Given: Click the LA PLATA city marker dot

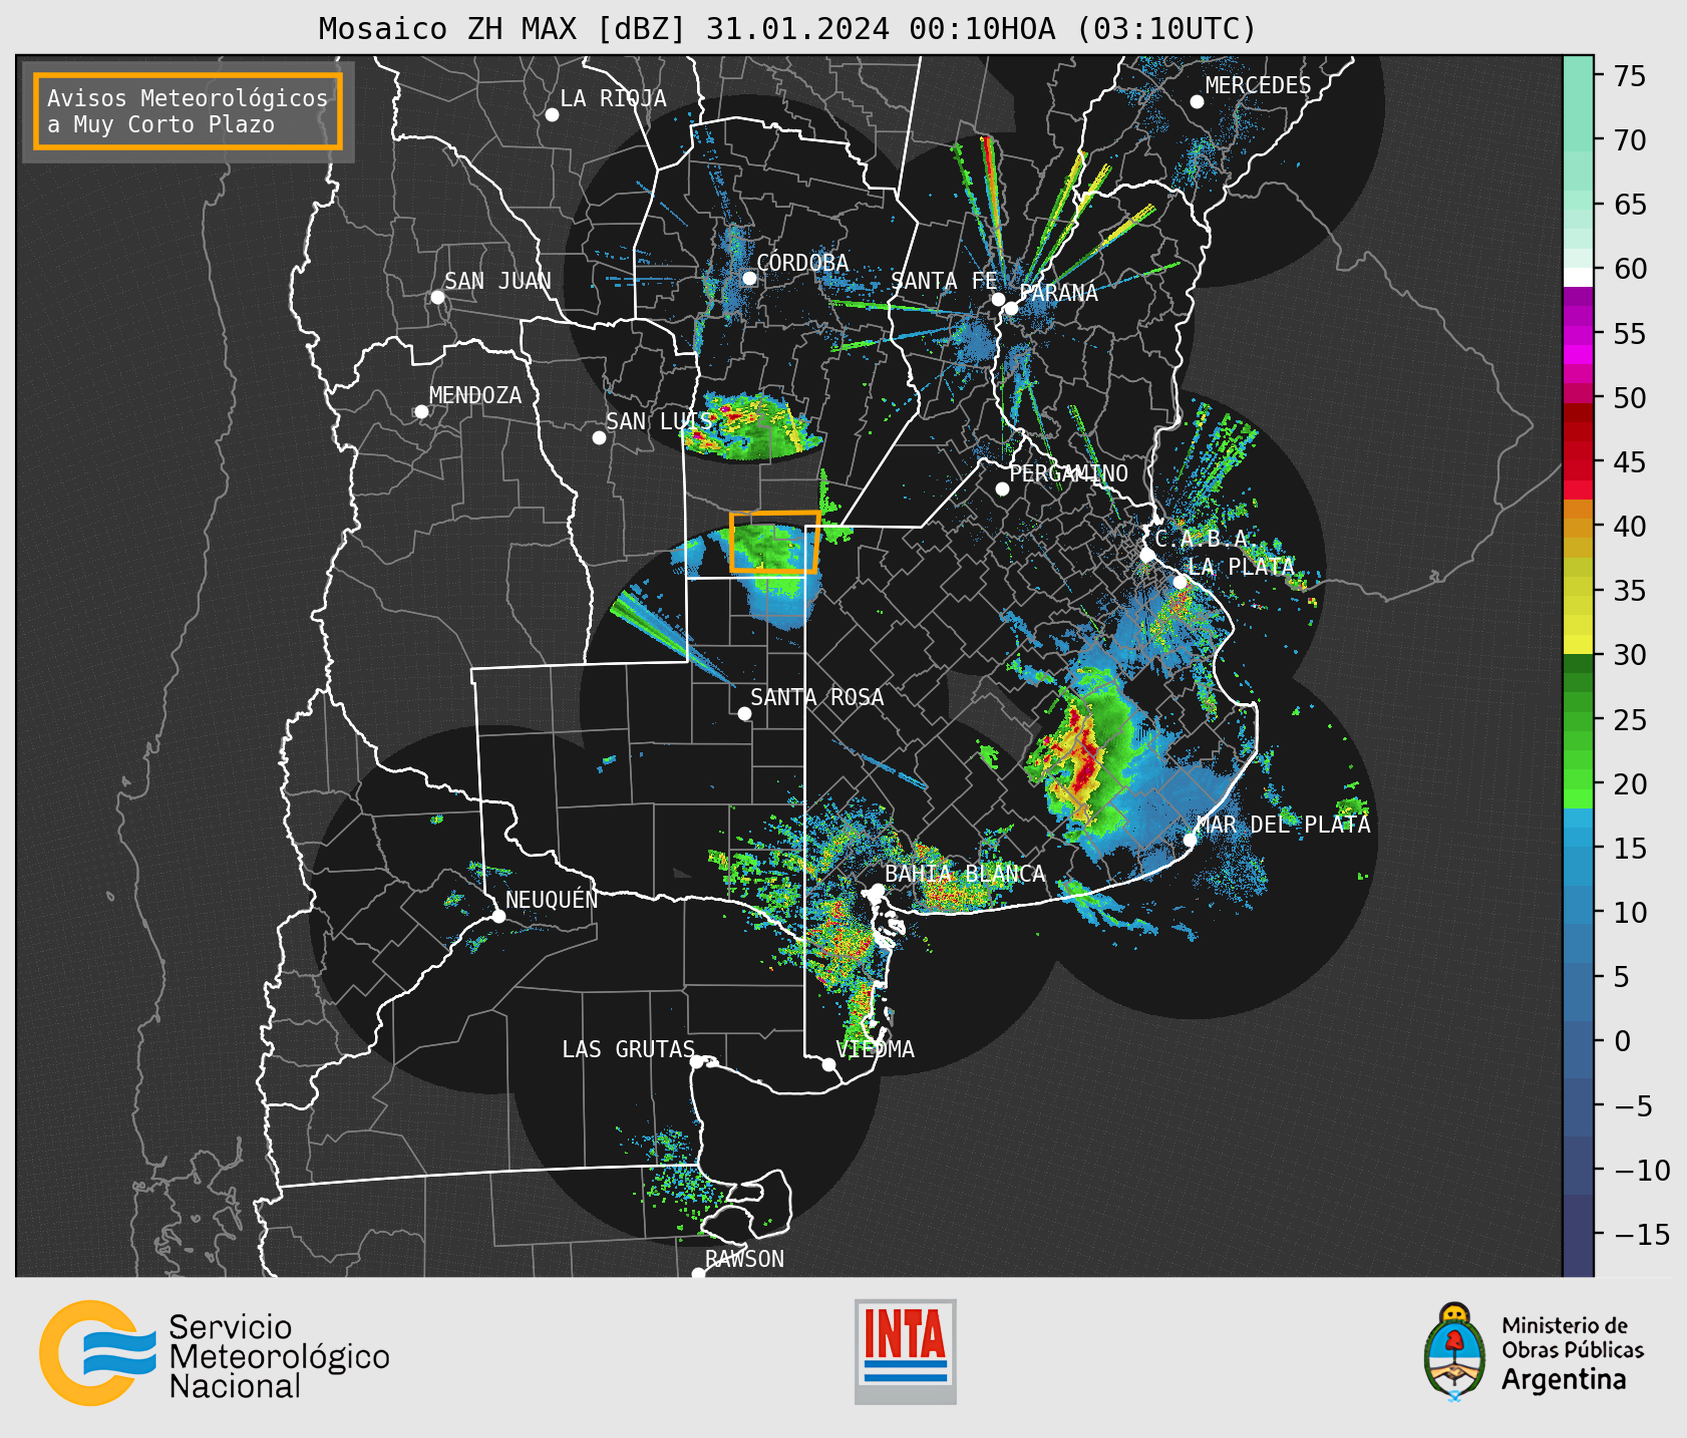Looking at the screenshot, I should (x=1180, y=582).
